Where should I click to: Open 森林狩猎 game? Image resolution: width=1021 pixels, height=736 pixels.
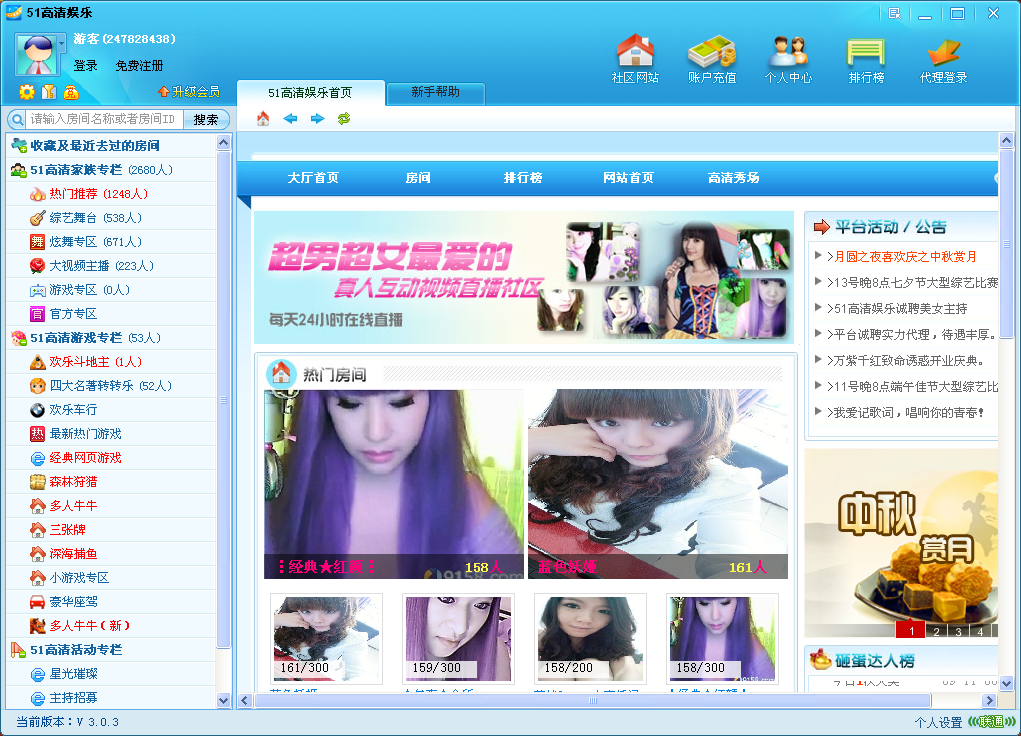click(x=111, y=482)
